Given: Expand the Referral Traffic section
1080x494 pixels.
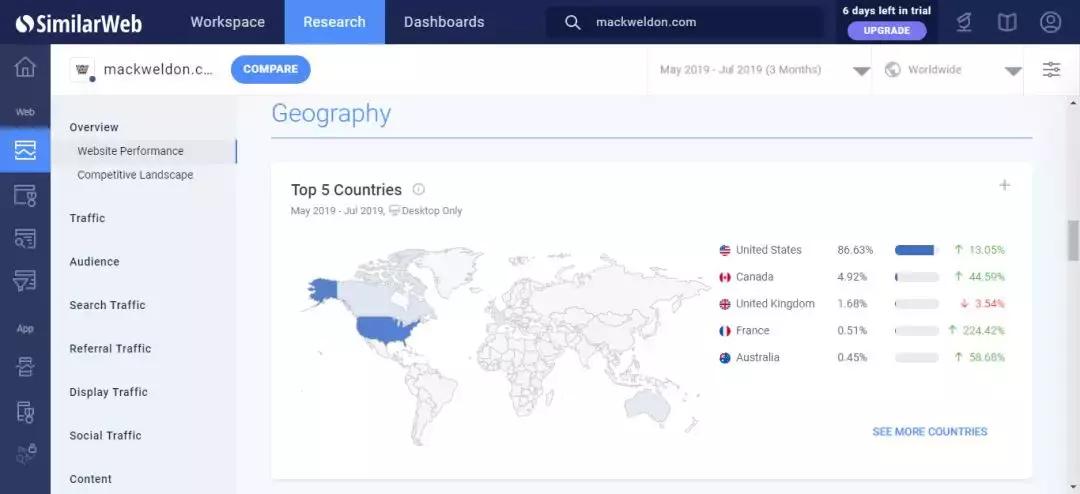Looking at the screenshot, I should 110,348.
